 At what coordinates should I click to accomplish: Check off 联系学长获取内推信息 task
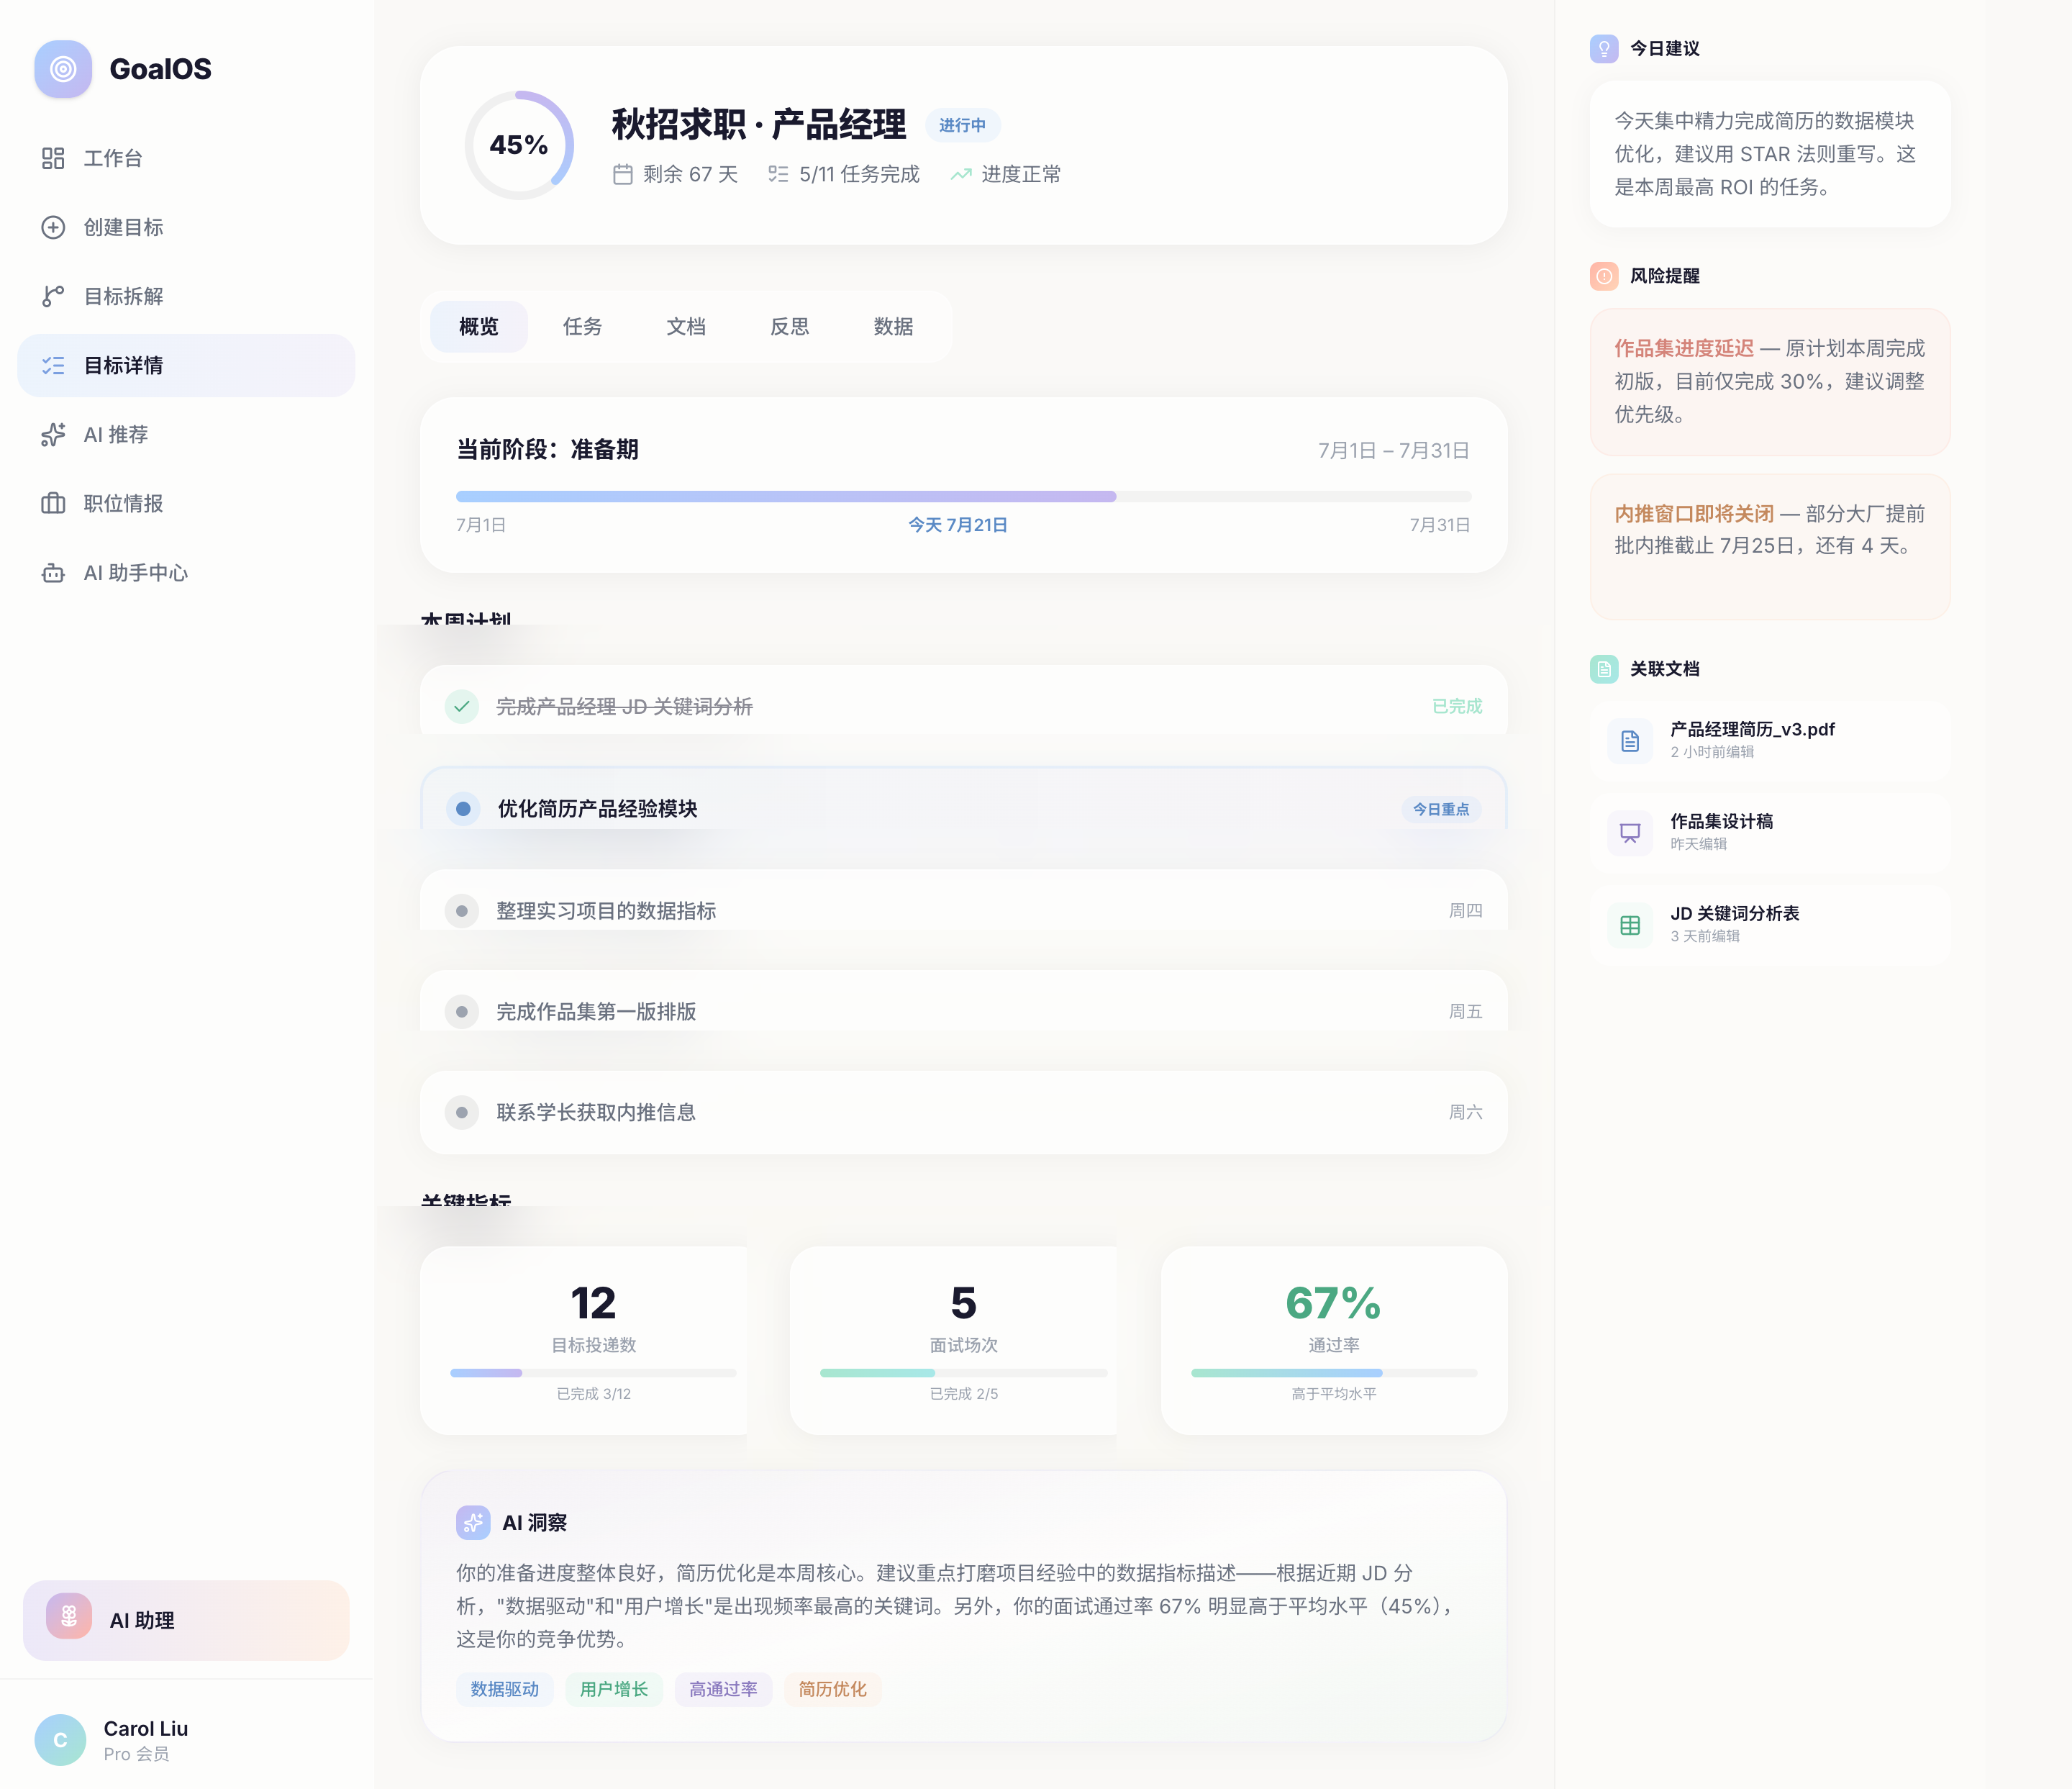[x=461, y=1112]
